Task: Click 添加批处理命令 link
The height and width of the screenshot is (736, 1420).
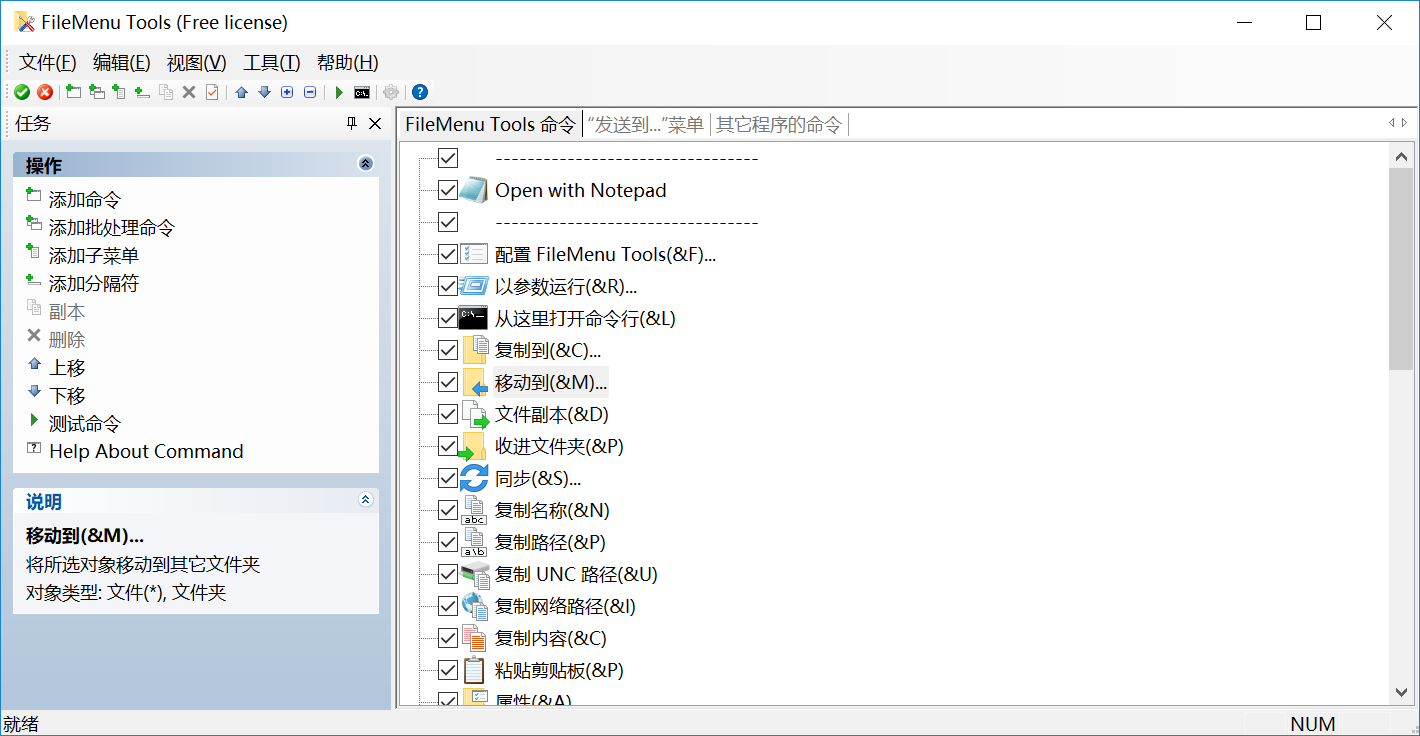Action: click(x=111, y=228)
